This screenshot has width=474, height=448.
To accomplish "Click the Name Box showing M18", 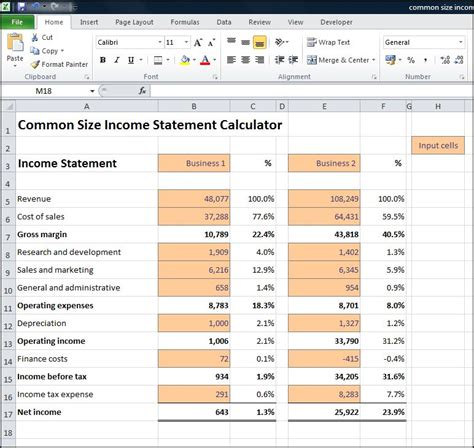I will click(x=44, y=91).
